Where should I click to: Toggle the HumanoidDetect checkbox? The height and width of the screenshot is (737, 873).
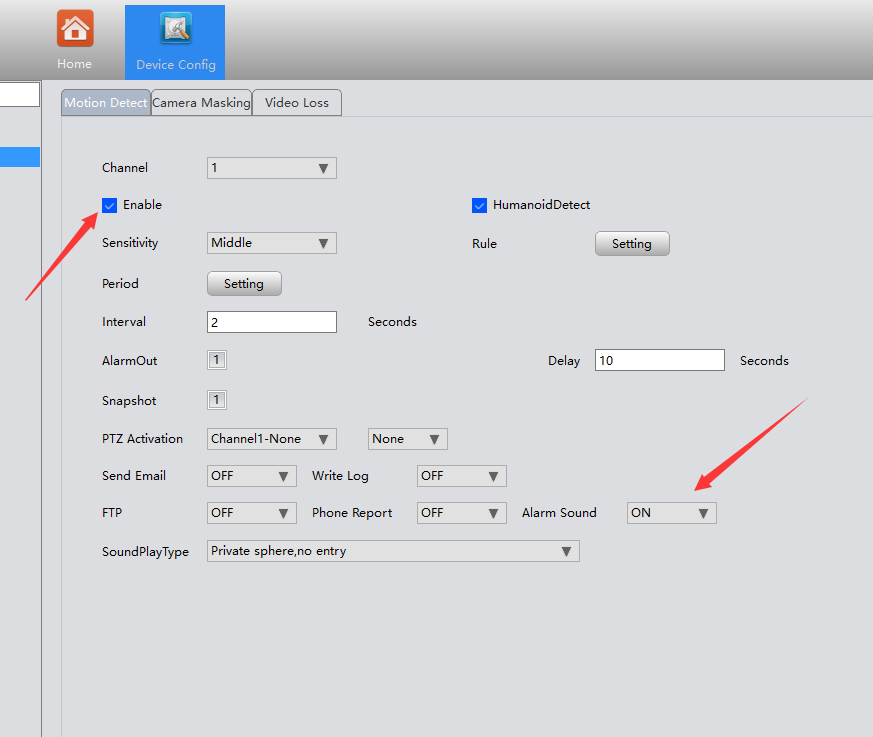click(479, 205)
